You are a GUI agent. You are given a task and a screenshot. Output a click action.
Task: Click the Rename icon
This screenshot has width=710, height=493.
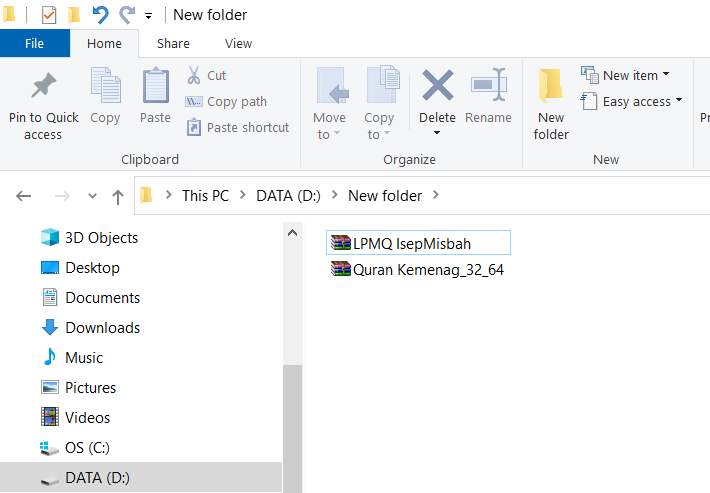coord(489,85)
